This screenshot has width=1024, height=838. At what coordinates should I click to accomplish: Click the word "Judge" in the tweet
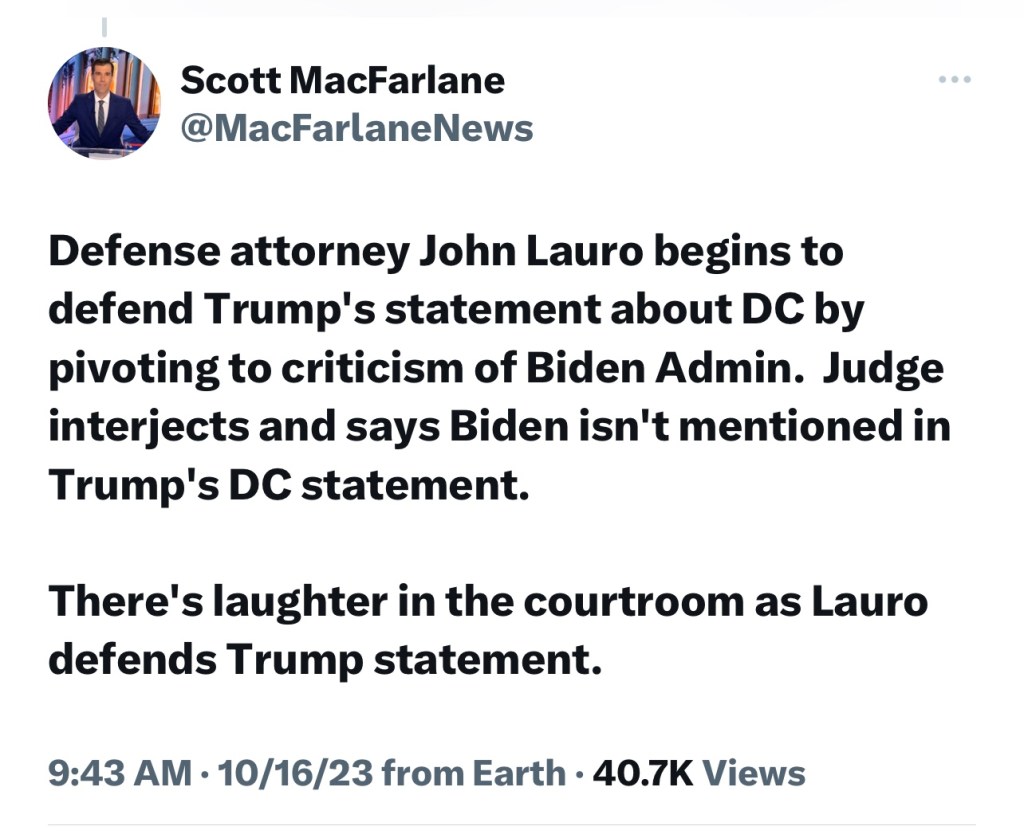883,370
